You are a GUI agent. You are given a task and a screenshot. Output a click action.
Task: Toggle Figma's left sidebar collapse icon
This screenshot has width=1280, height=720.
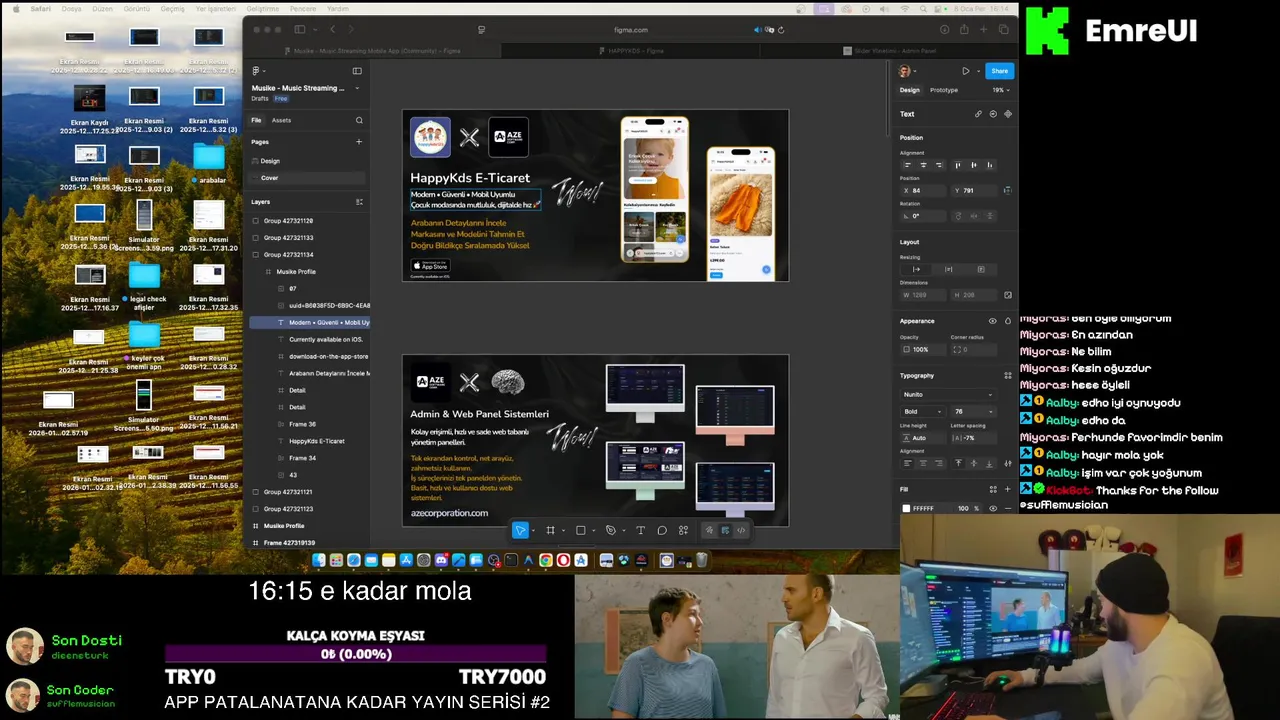(x=357, y=71)
